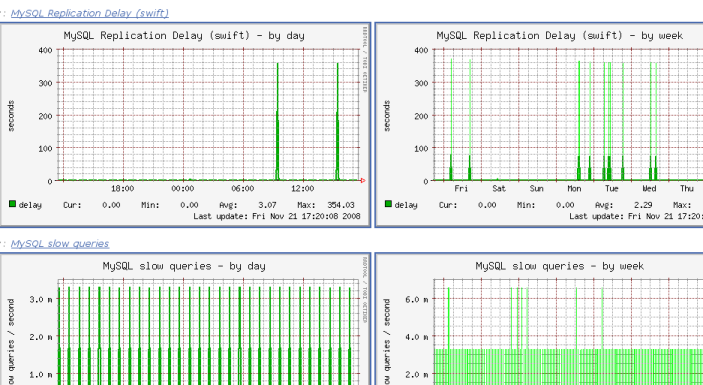This screenshot has height=385, width=703.
Task: Click the Min value 0.00 in the week graph
Action: pos(564,205)
